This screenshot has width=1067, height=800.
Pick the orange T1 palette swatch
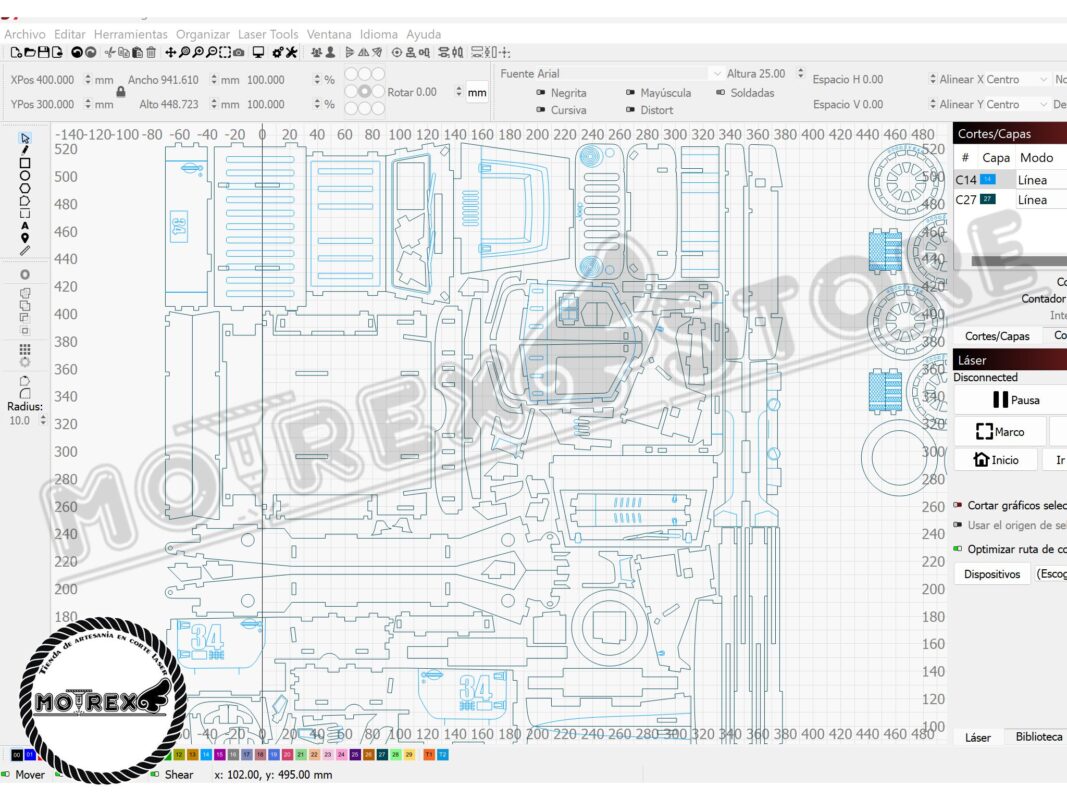point(429,754)
